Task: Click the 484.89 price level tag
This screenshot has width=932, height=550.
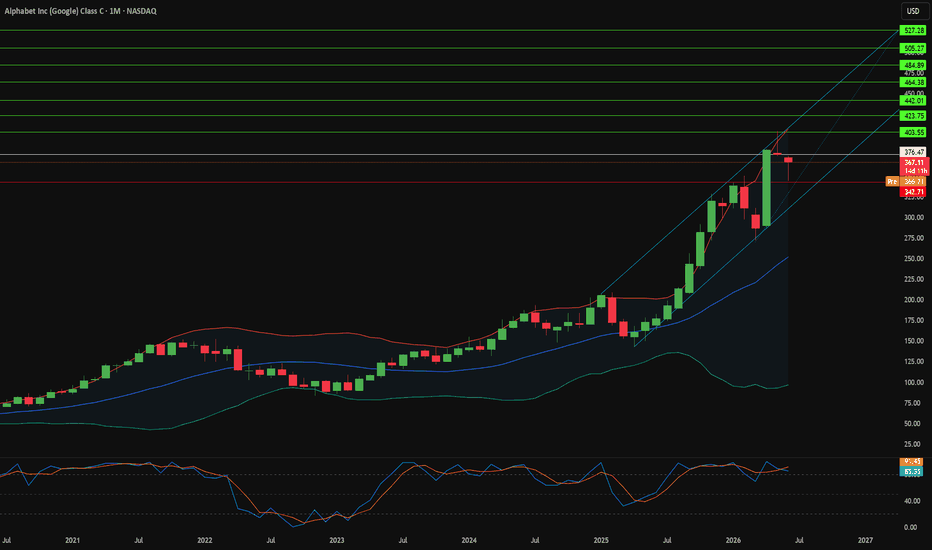Action: pos(914,65)
